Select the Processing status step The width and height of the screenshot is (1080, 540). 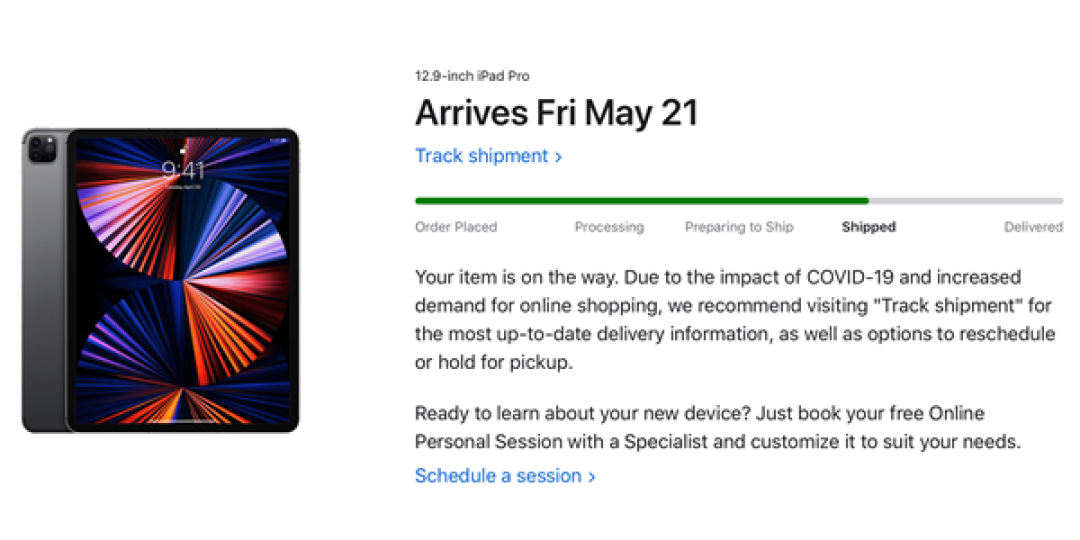click(609, 227)
